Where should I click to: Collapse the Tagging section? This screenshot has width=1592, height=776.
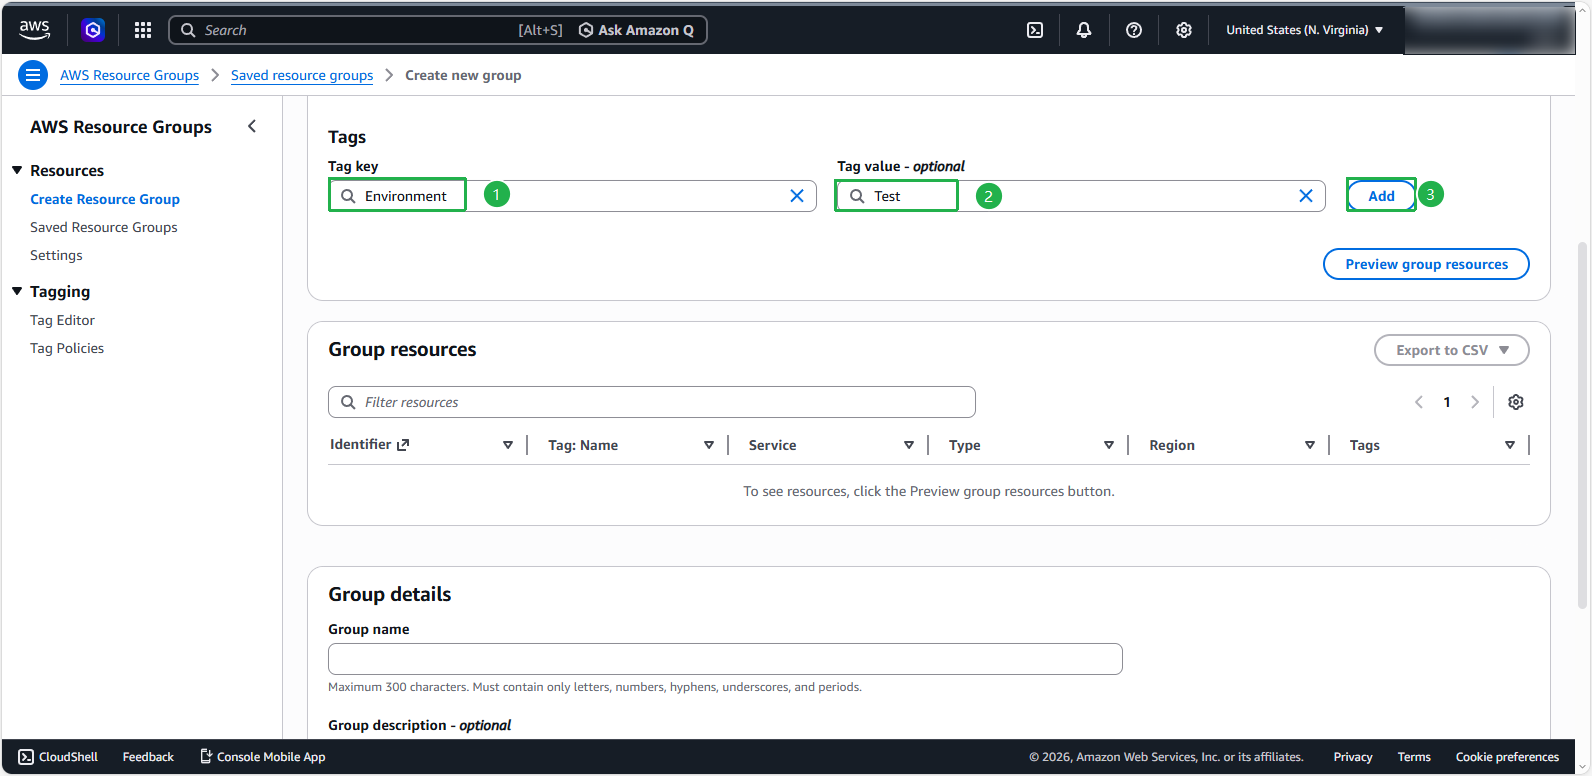click(17, 291)
